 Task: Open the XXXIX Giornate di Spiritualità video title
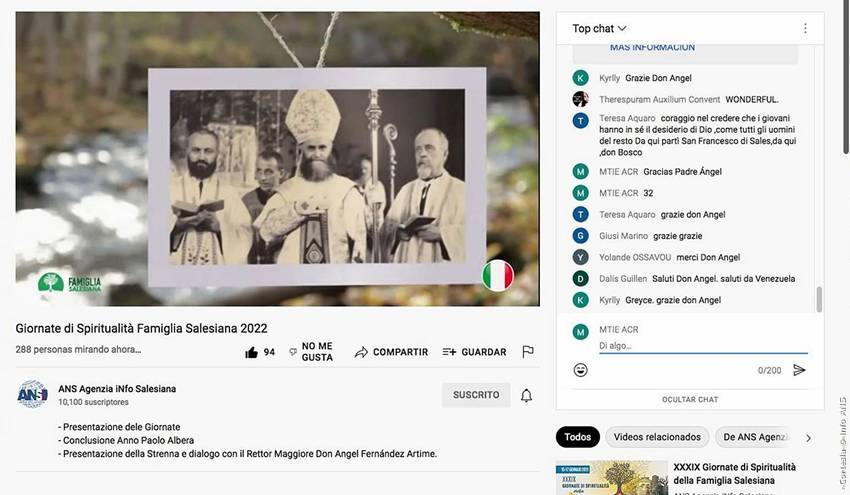(x=734, y=473)
